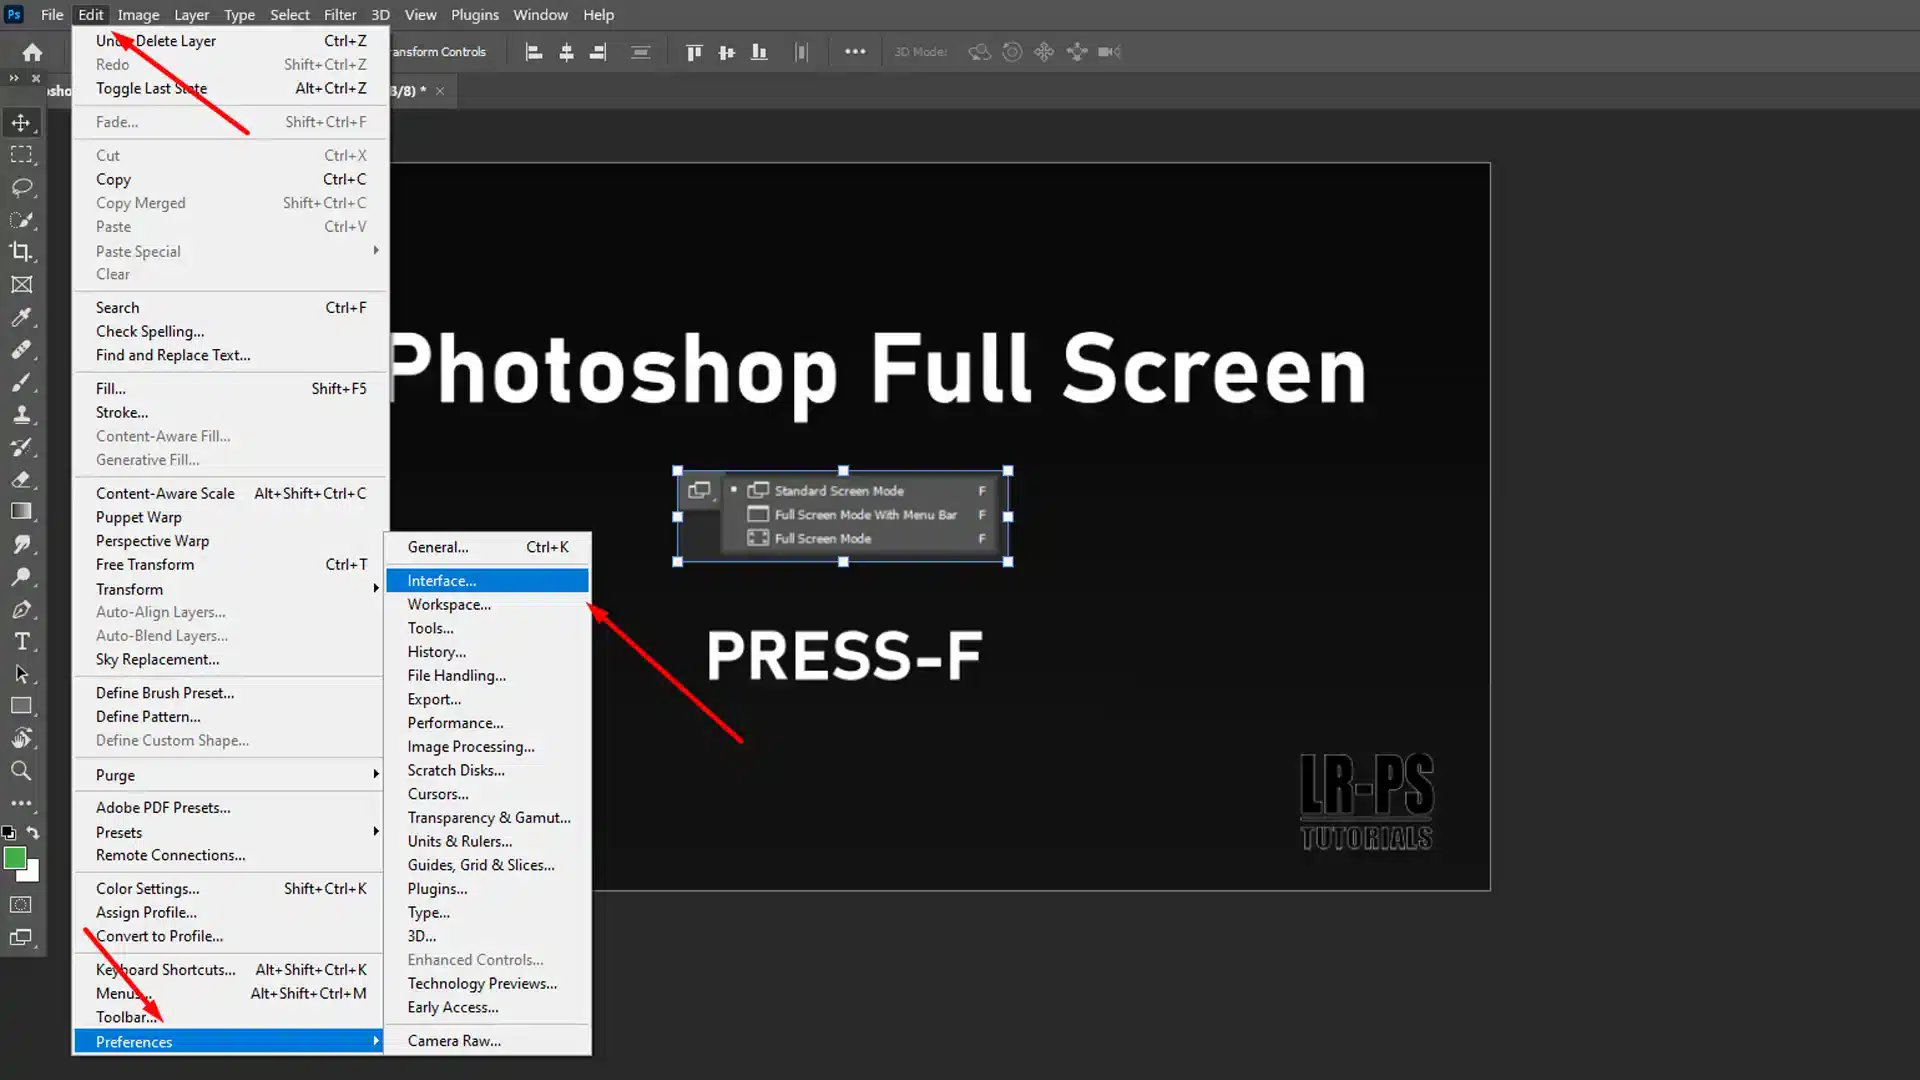Select the Clone Stamp tool

click(x=21, y=414)
